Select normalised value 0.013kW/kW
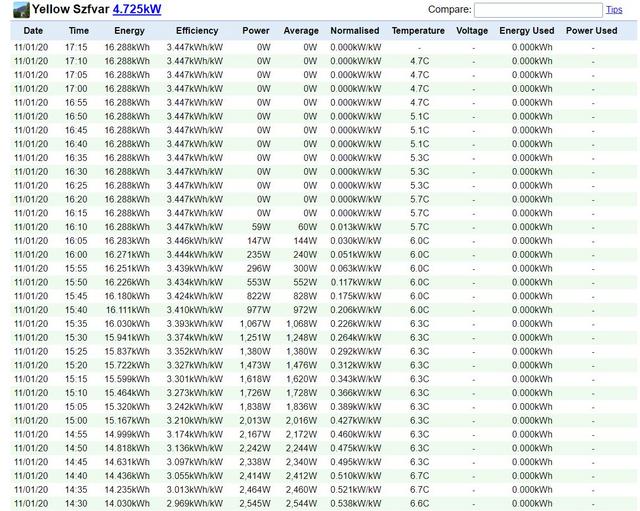 [356, 227]
